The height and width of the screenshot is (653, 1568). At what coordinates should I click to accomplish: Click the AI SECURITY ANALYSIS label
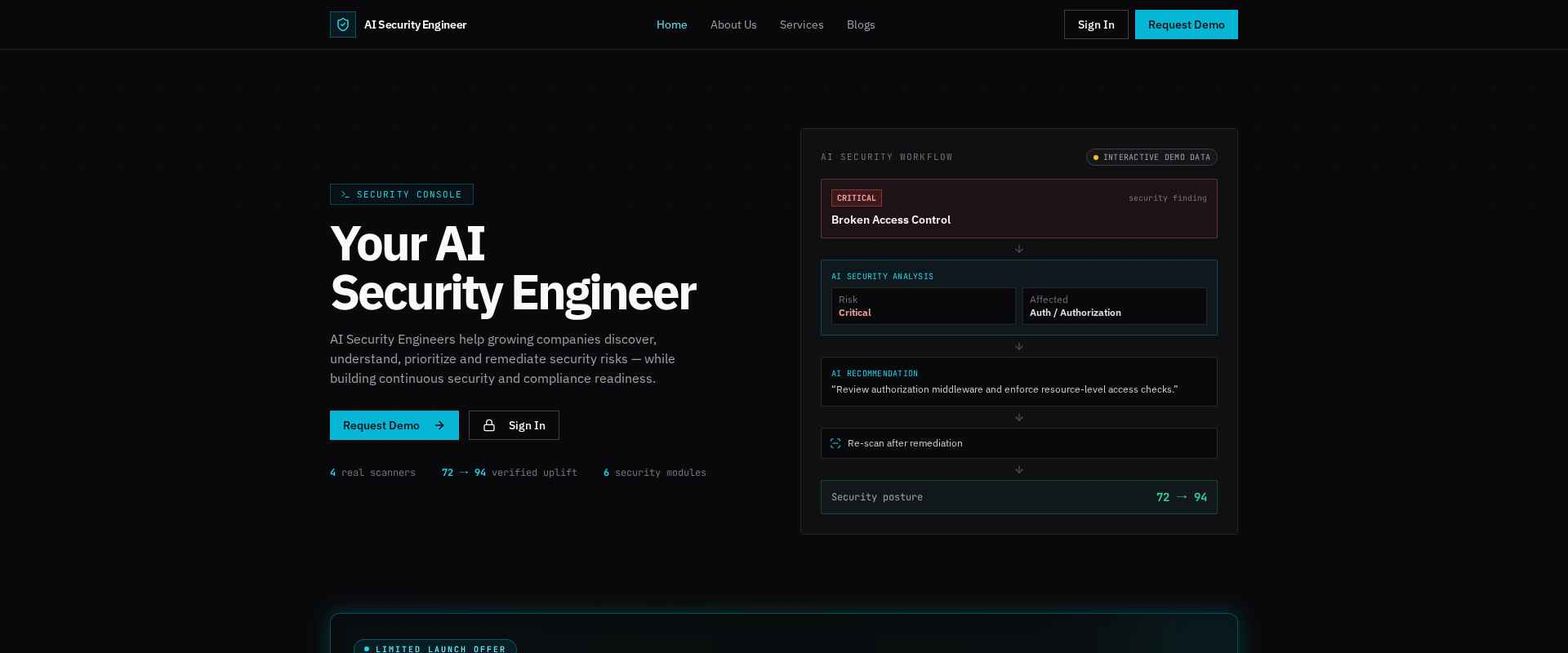882,276
